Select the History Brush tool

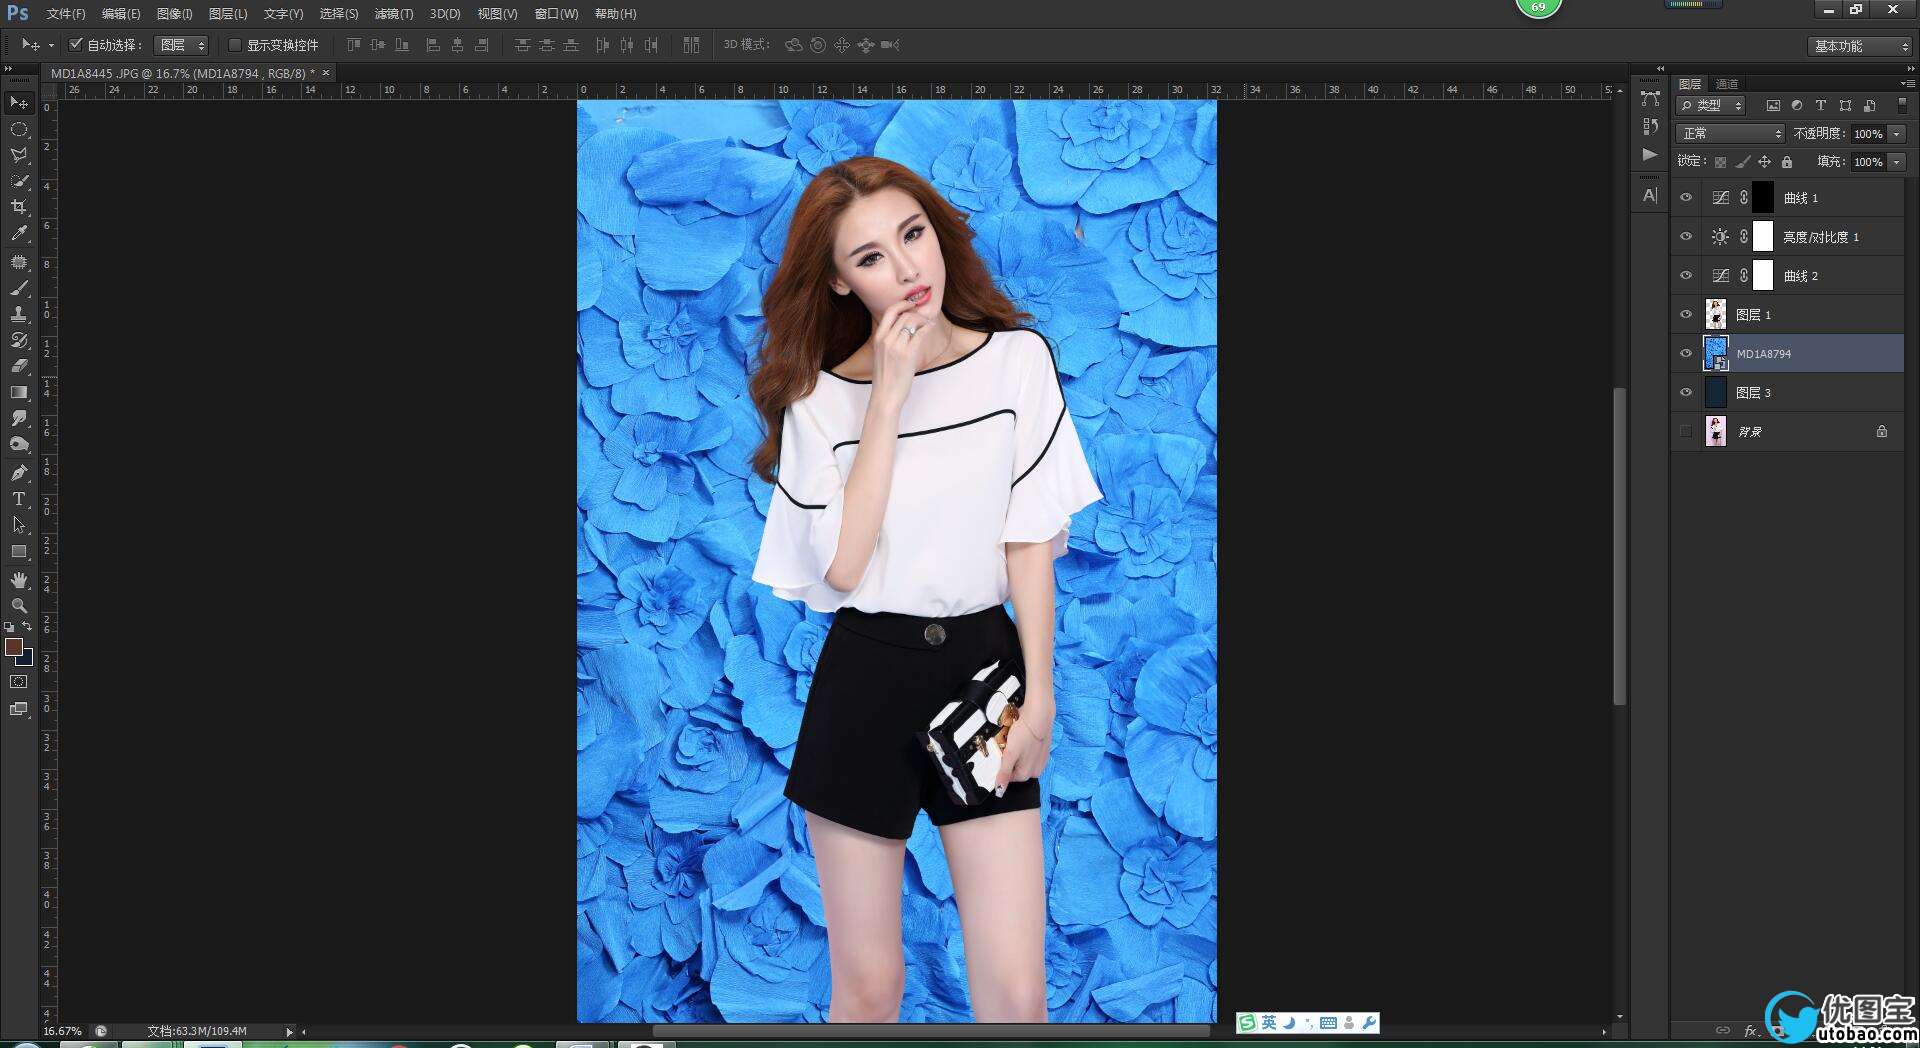[x=18, y=340]
